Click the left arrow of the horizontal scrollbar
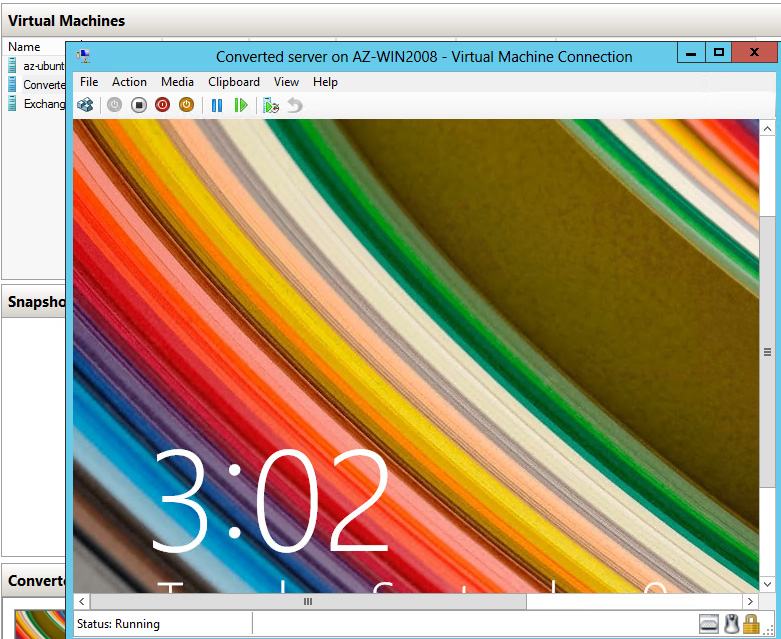The image size is (781, 639). coord(82,601)
